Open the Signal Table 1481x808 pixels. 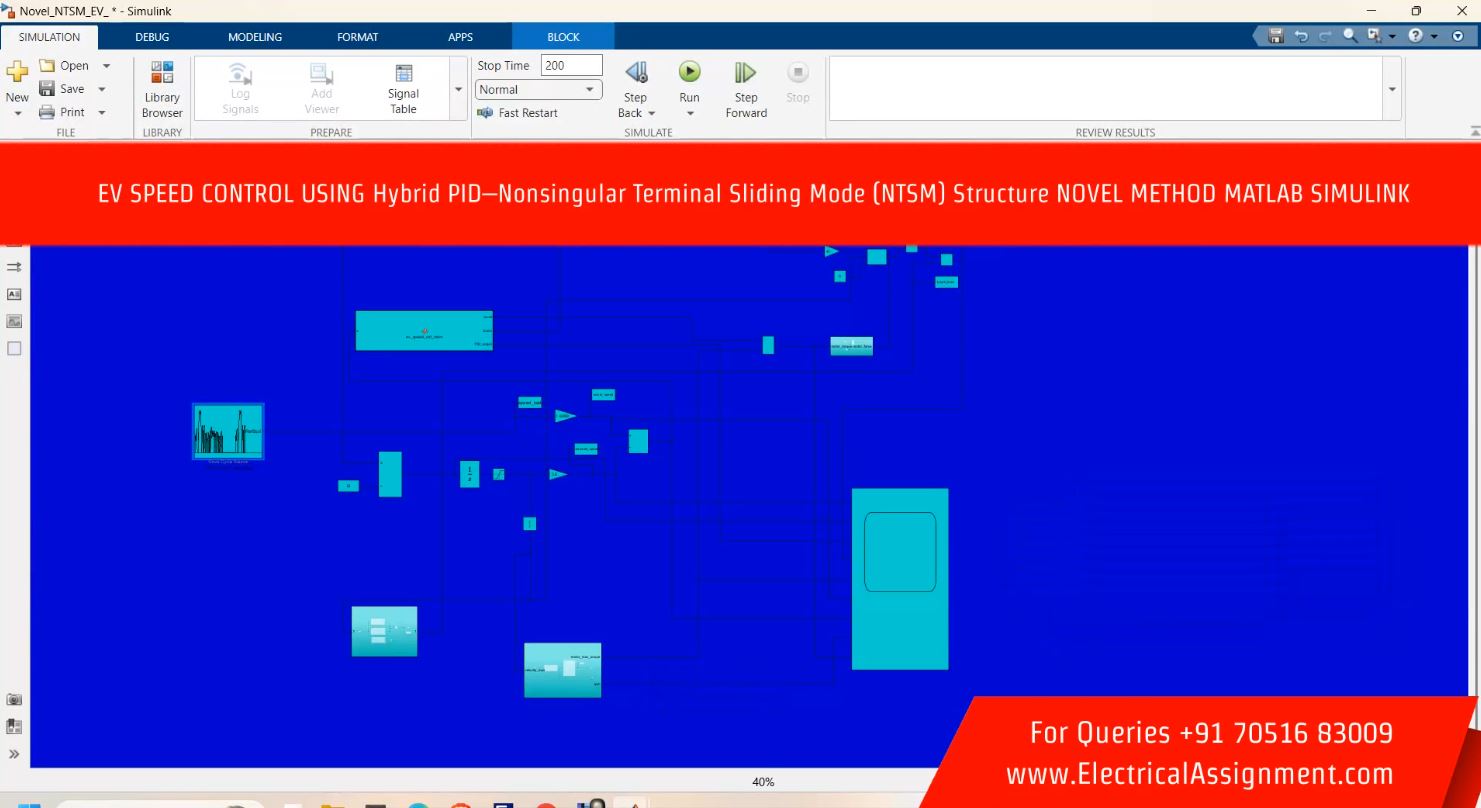pos(403,88)
